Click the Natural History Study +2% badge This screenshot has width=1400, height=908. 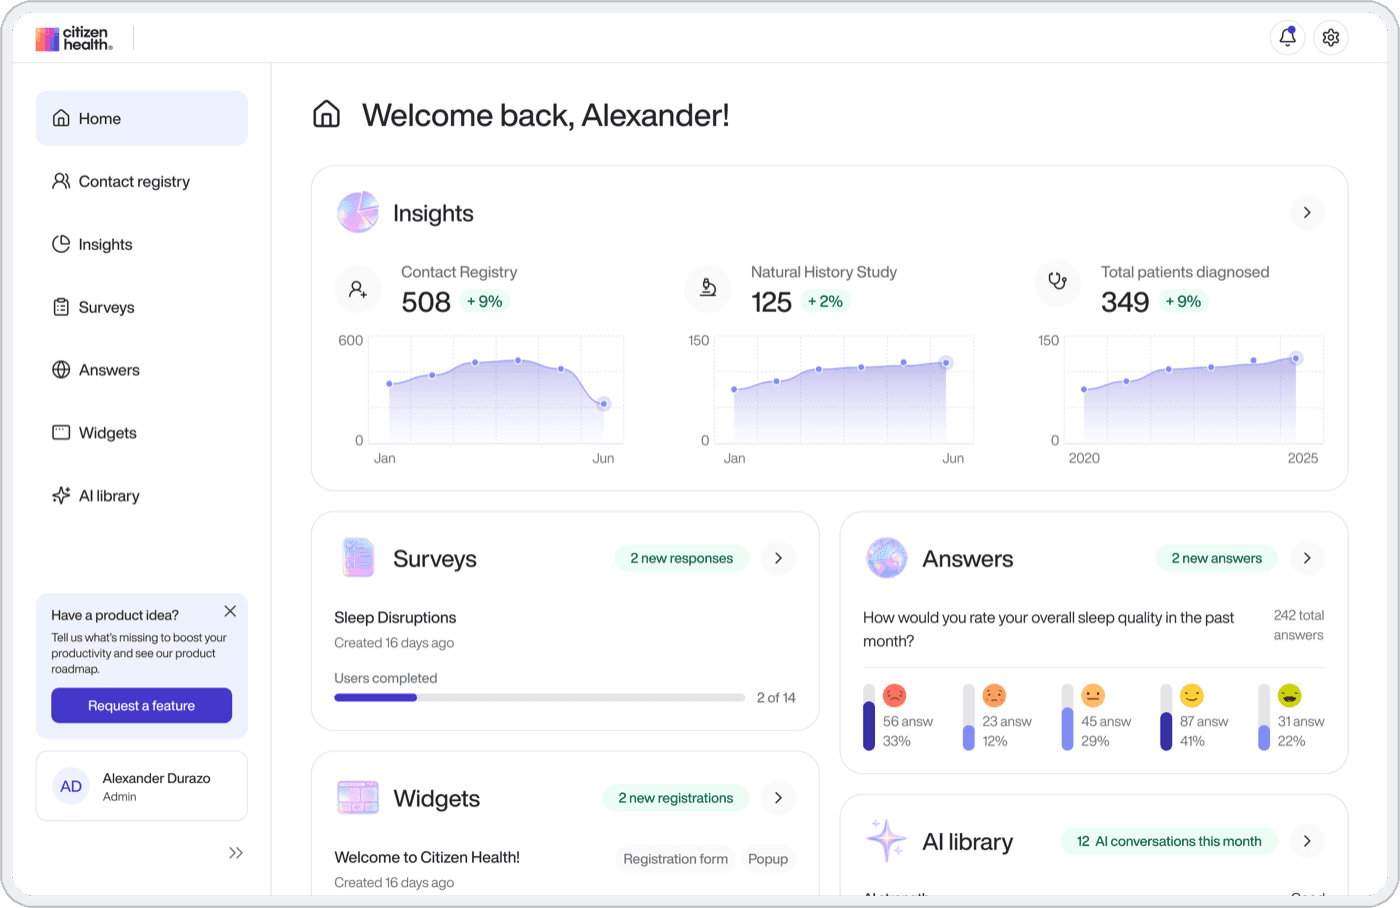(x=825, y=301)
